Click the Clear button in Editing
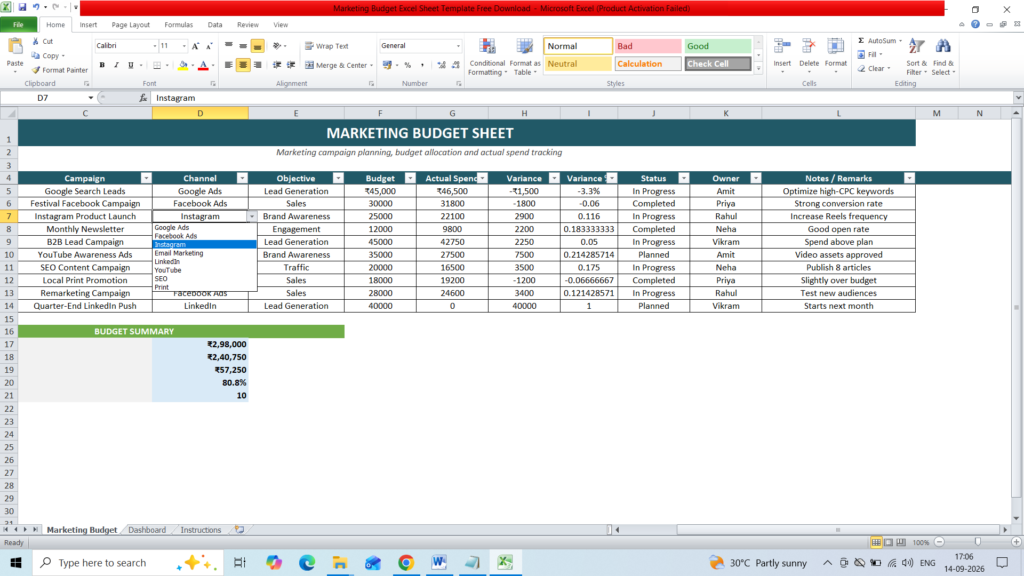 point(874,69)
